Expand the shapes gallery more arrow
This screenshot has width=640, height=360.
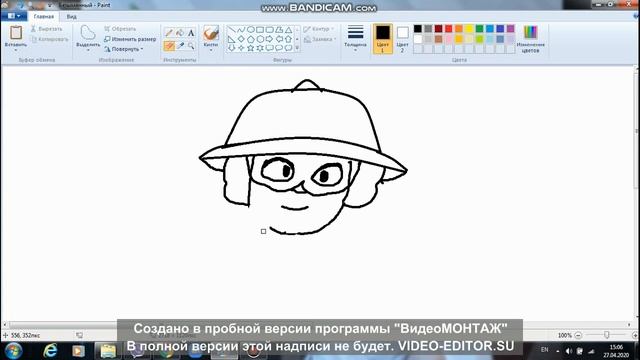coord(297,48)
